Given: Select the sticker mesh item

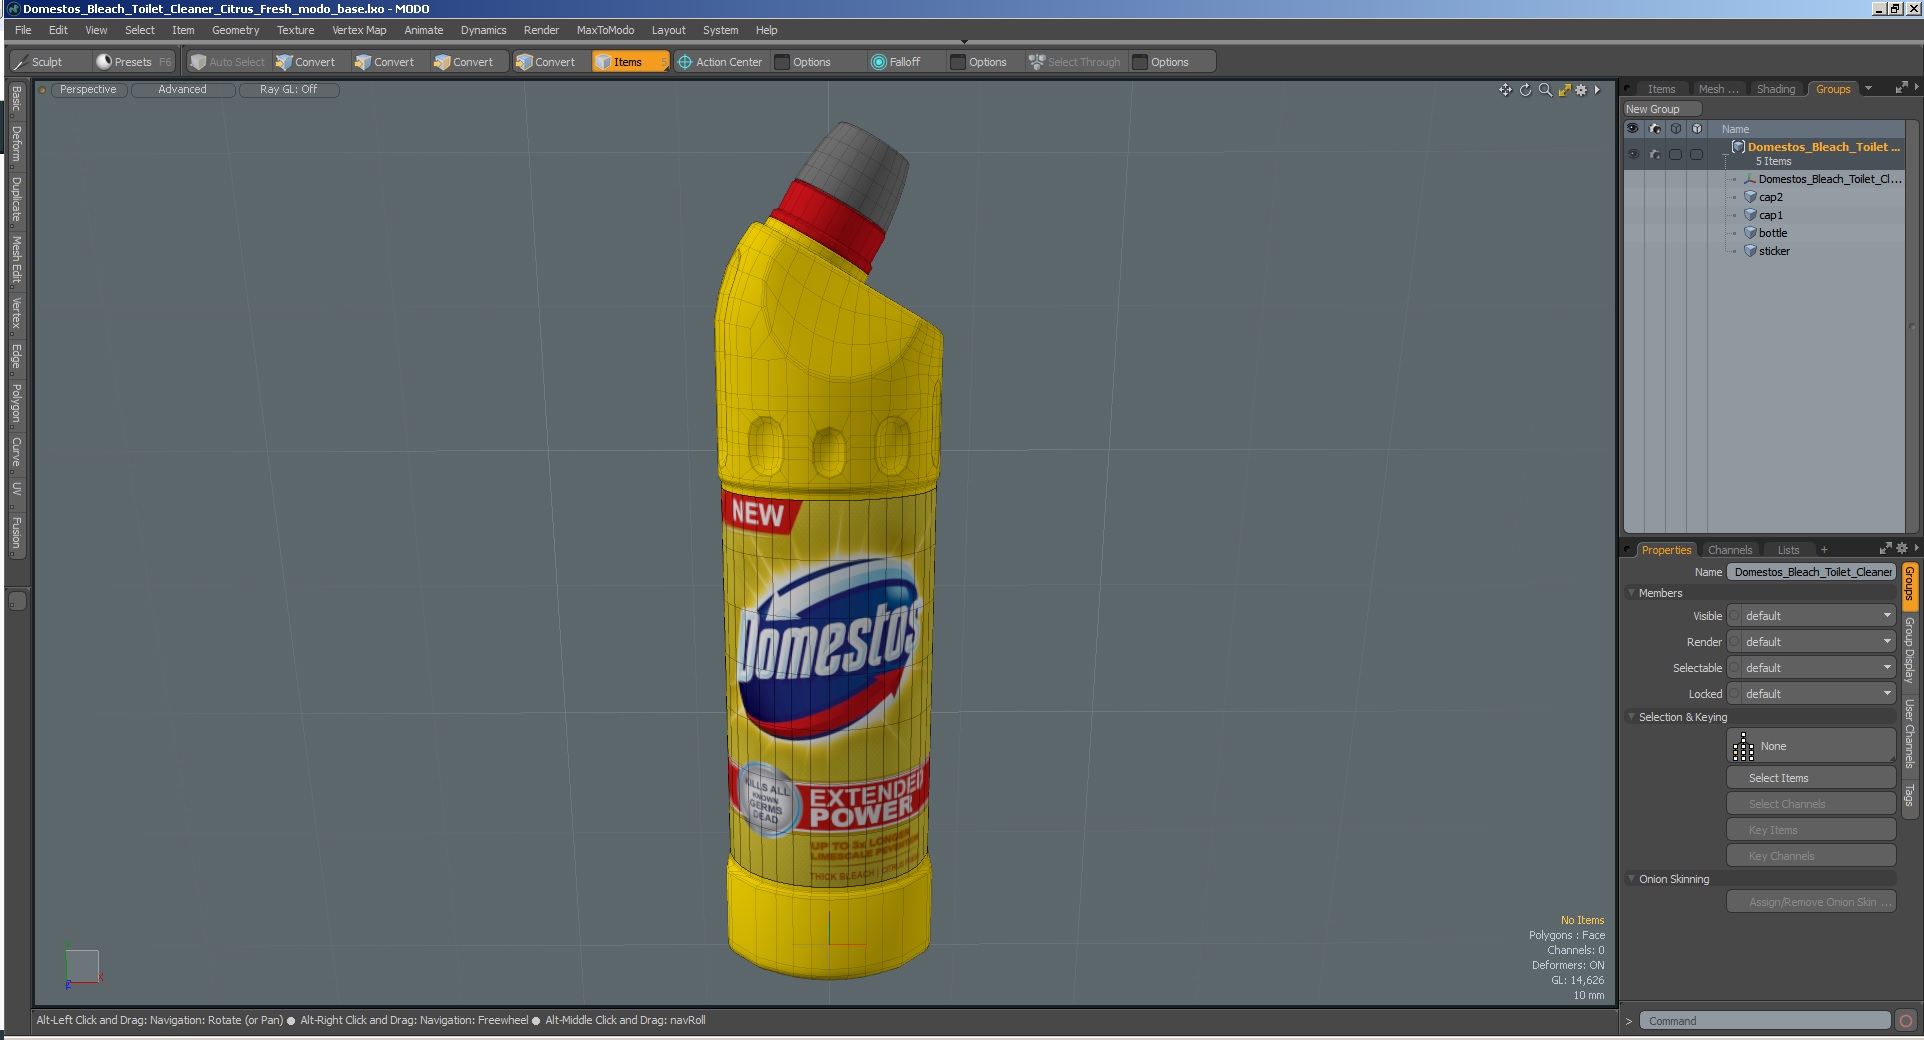Looking at the screenshot, I should 1774,251.
